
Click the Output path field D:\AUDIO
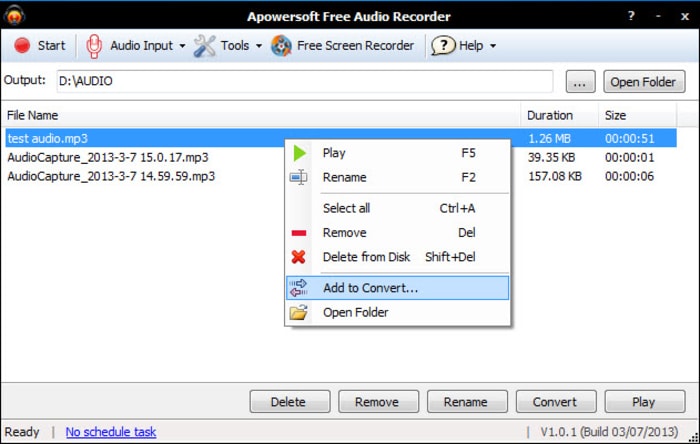coord(304,81)
